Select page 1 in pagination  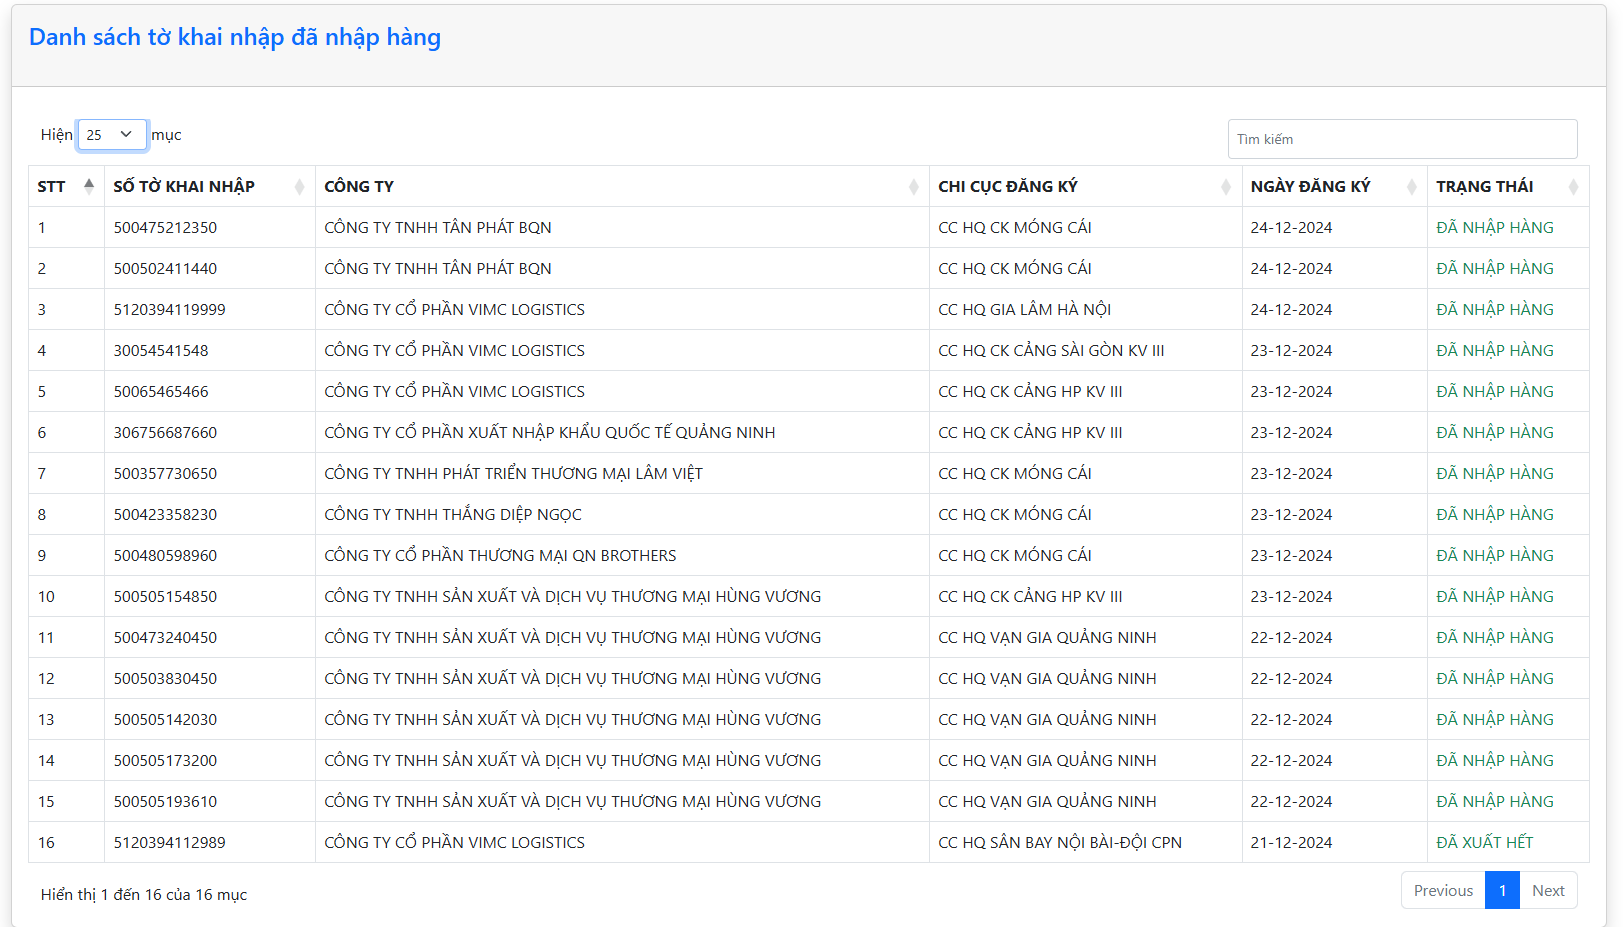click(1501, 890)
